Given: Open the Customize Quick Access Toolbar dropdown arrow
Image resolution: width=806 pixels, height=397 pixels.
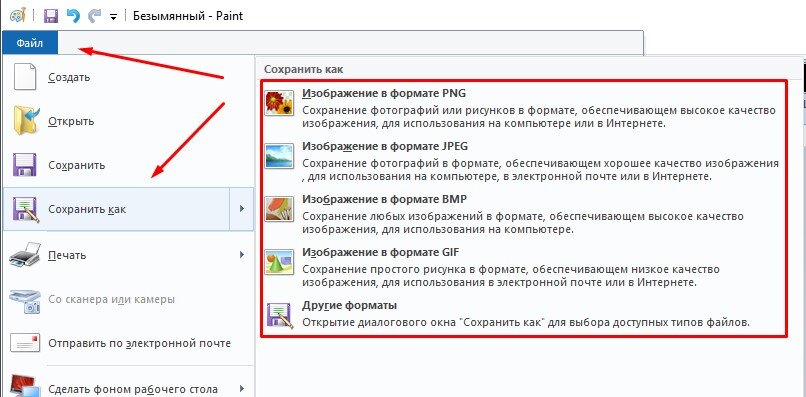Looking at the screenshot, I should pyautogui.click(x=114, y=17).
